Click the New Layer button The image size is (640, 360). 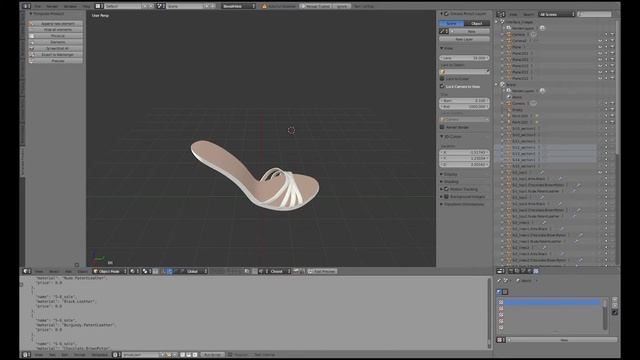point(464,39)
